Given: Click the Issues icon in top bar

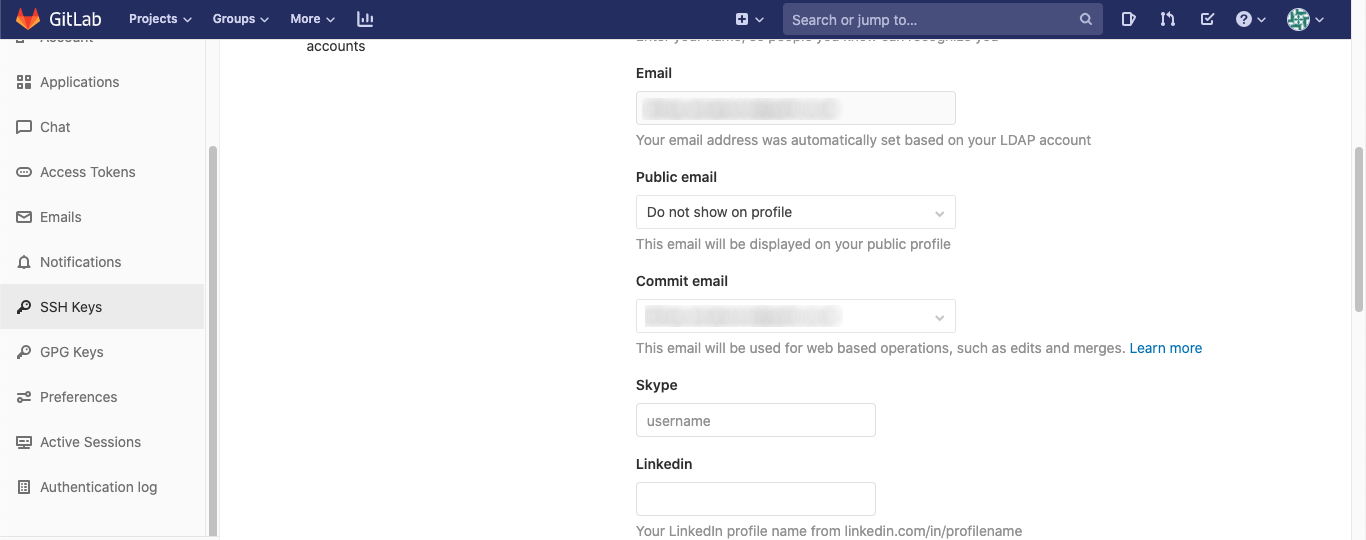Looking at the screenshot, I should (x=1128, y=19).
